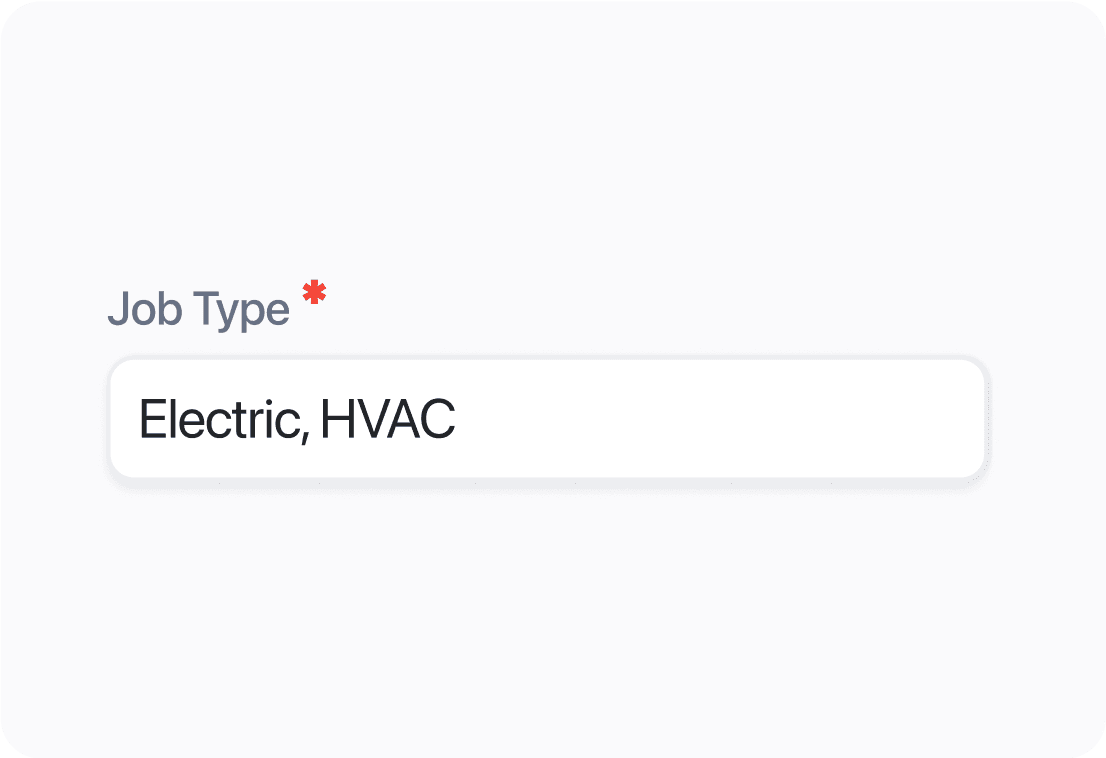The width and height of the screenshot is (1106, 758).
Task: Click the word Electric in the field
Action: (217, 419)
